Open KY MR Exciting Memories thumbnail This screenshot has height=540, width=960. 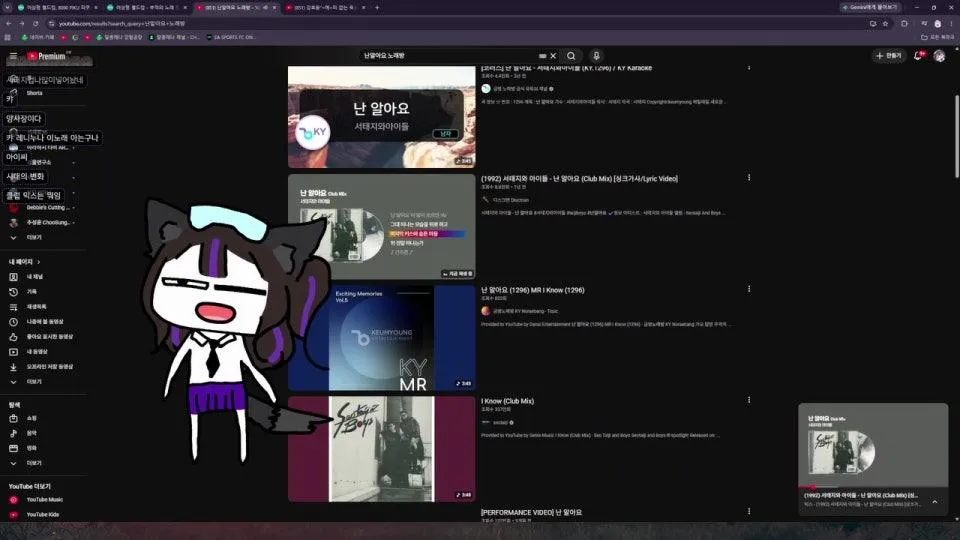[381, 338]
